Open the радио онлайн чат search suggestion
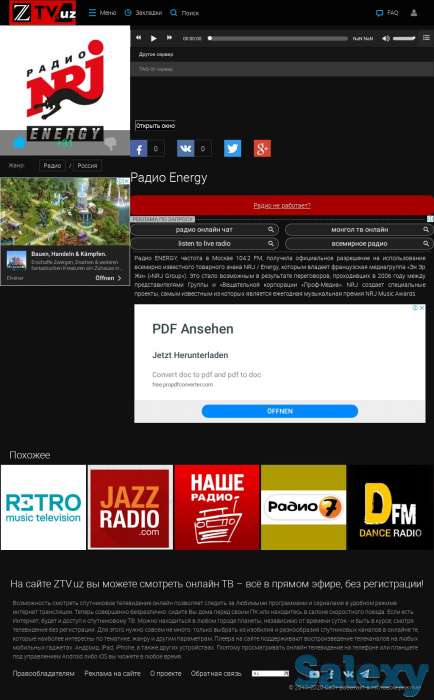 (x=204, y=229)
